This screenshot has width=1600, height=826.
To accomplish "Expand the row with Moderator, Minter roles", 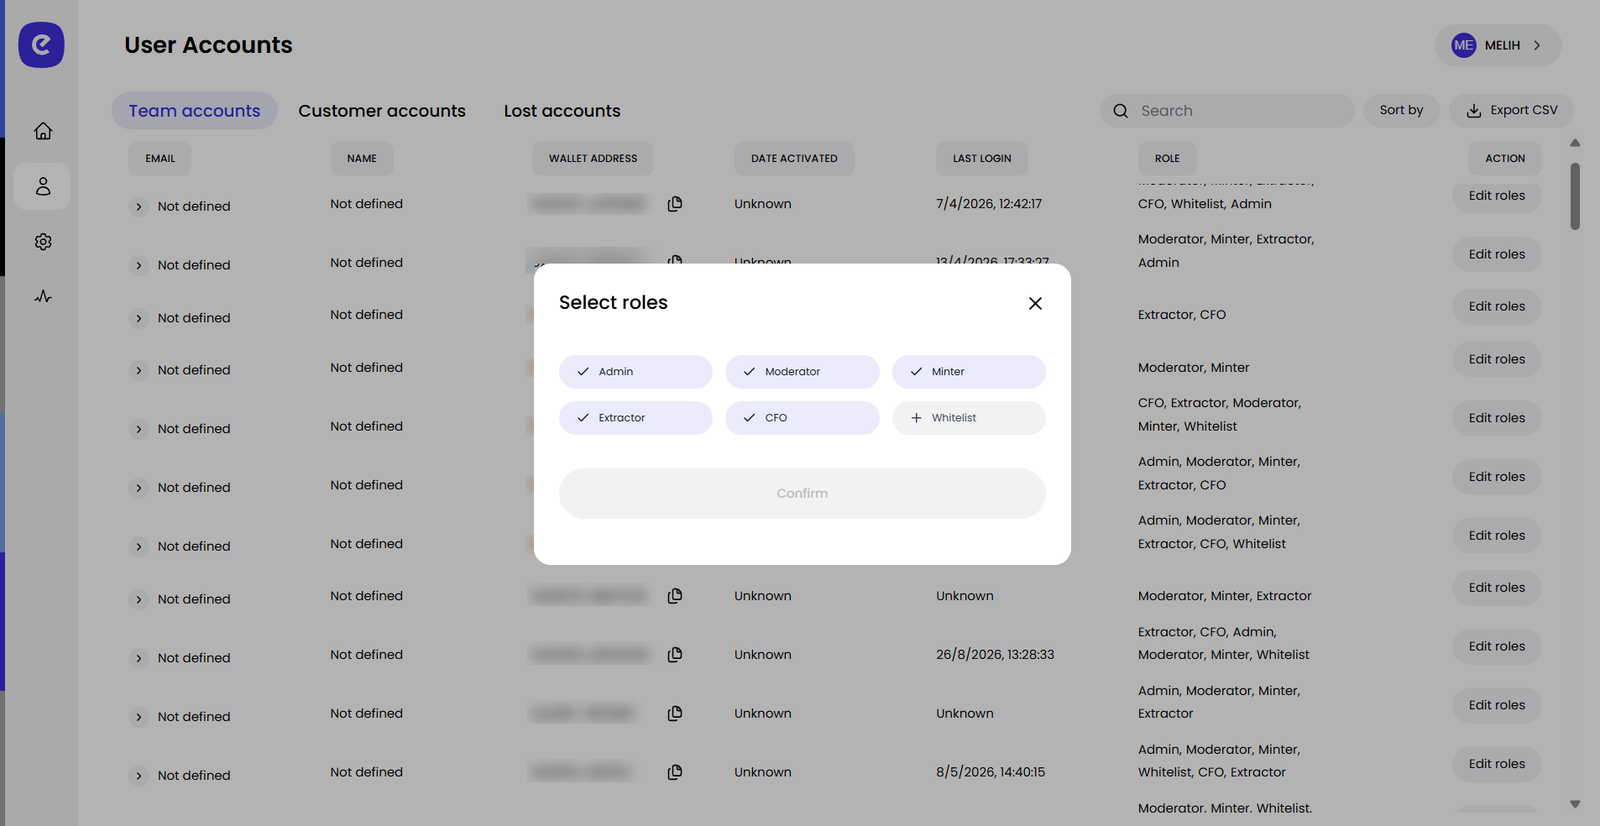I will pos(139,371).
